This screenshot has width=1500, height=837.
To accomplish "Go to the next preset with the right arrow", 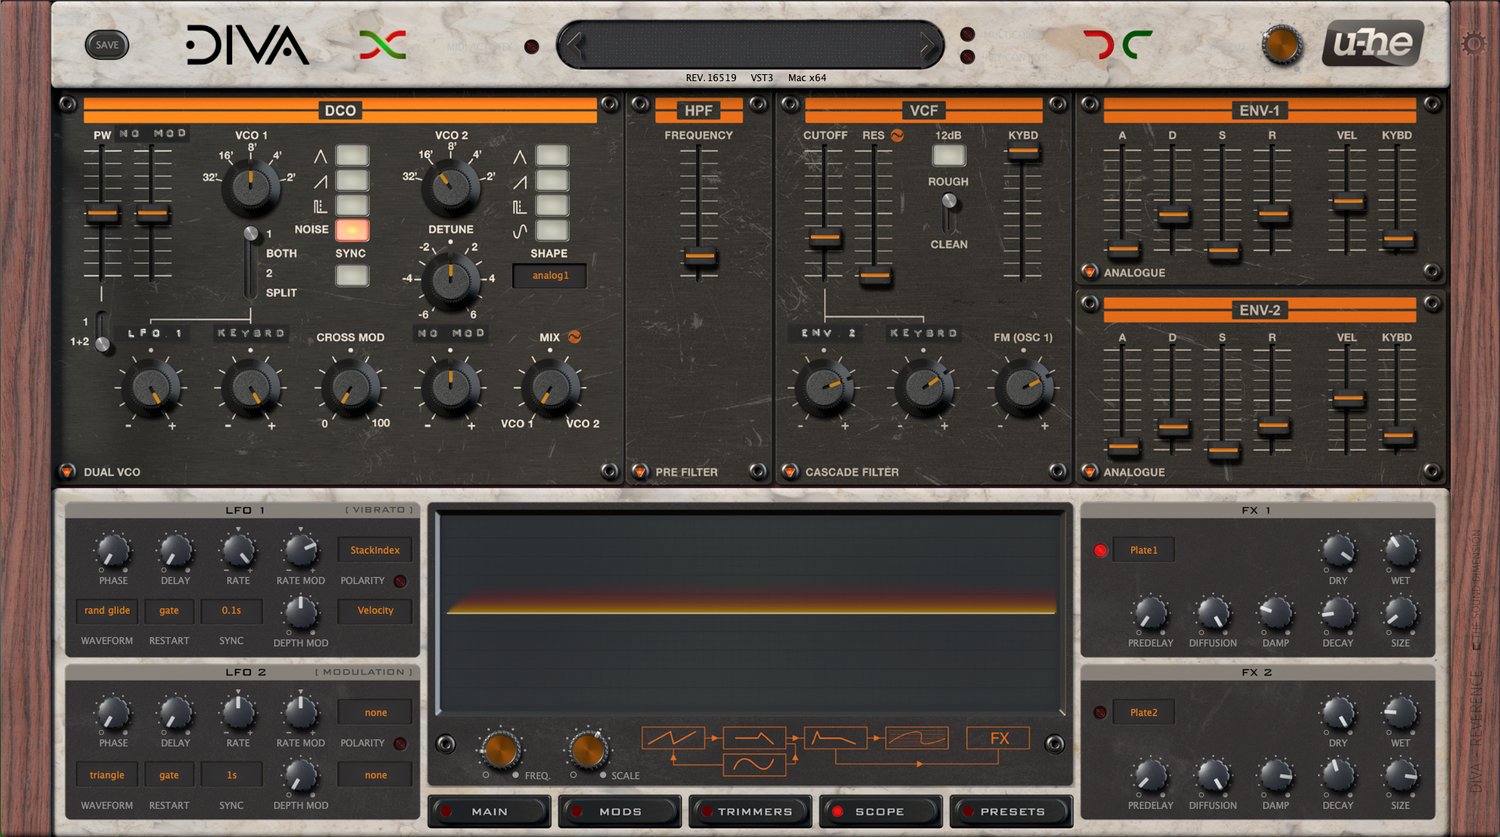I will tap(927, 45).
